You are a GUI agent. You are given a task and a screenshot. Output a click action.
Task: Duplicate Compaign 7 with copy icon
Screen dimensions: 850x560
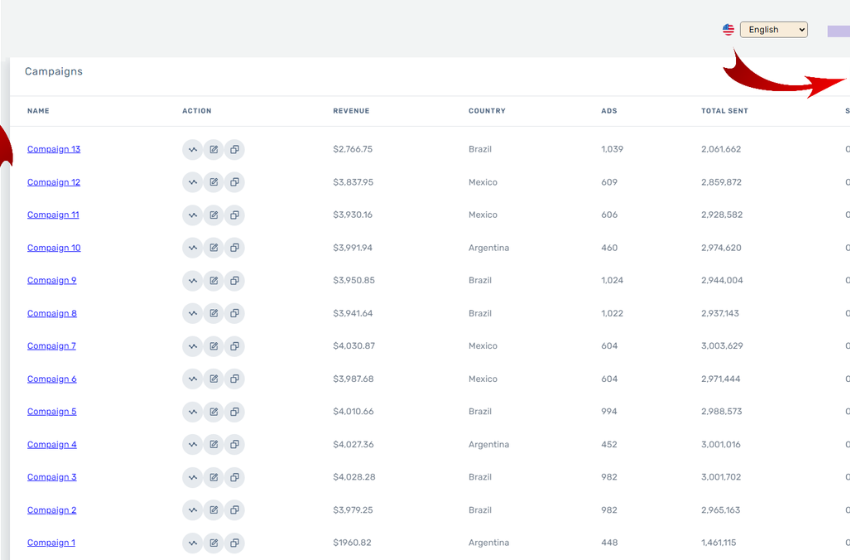click(234, 346)
